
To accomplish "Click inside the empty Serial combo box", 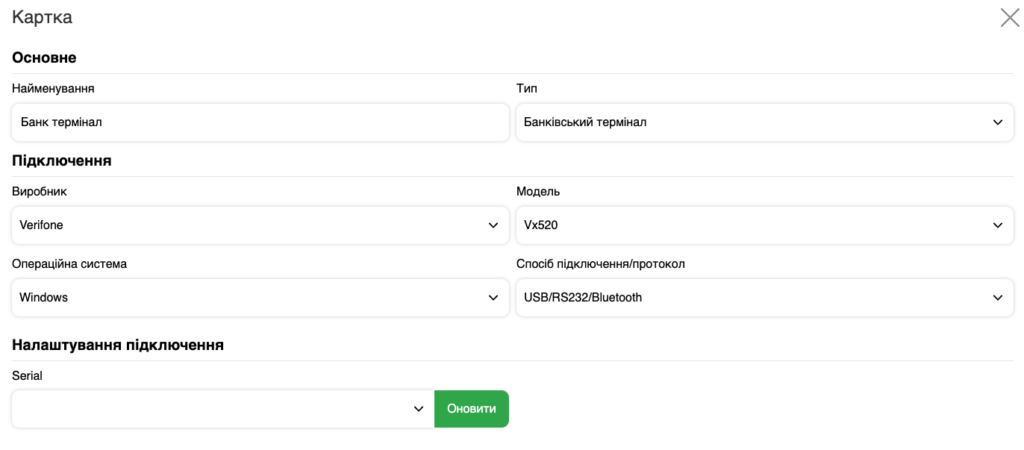I will (210, 409).
